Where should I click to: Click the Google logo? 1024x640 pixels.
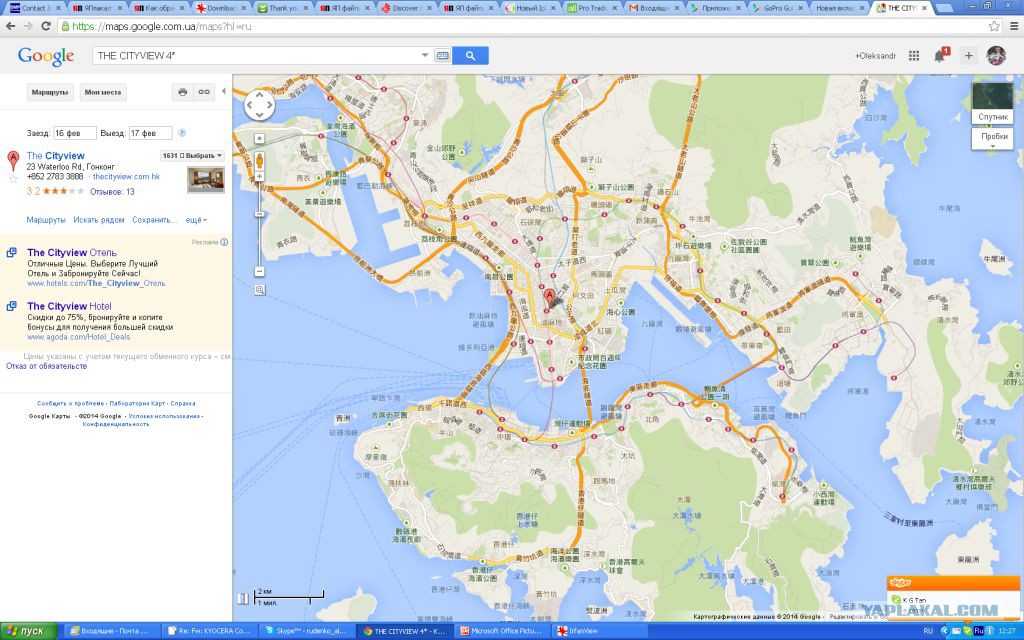46,56
